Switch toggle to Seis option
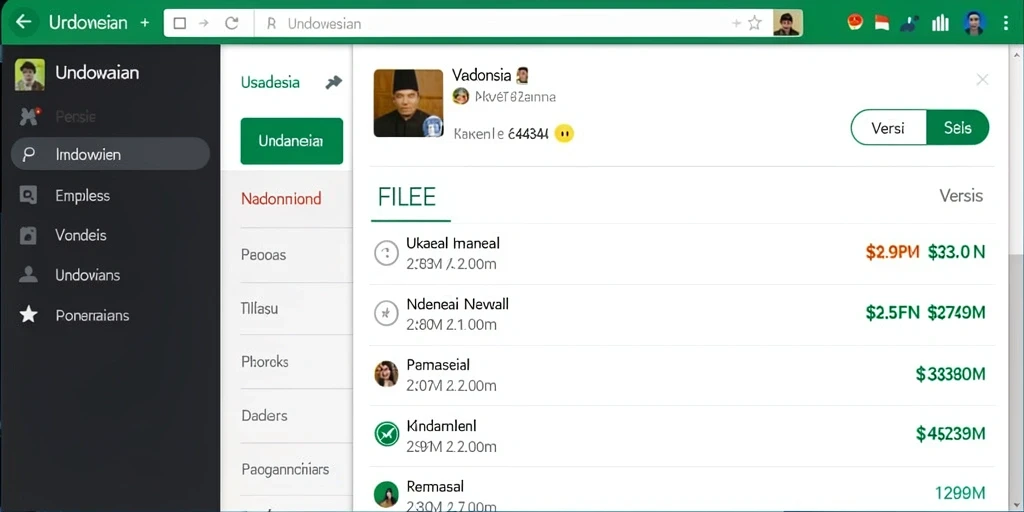Screen dimensions: 1024x512 (x=957, y=127)
